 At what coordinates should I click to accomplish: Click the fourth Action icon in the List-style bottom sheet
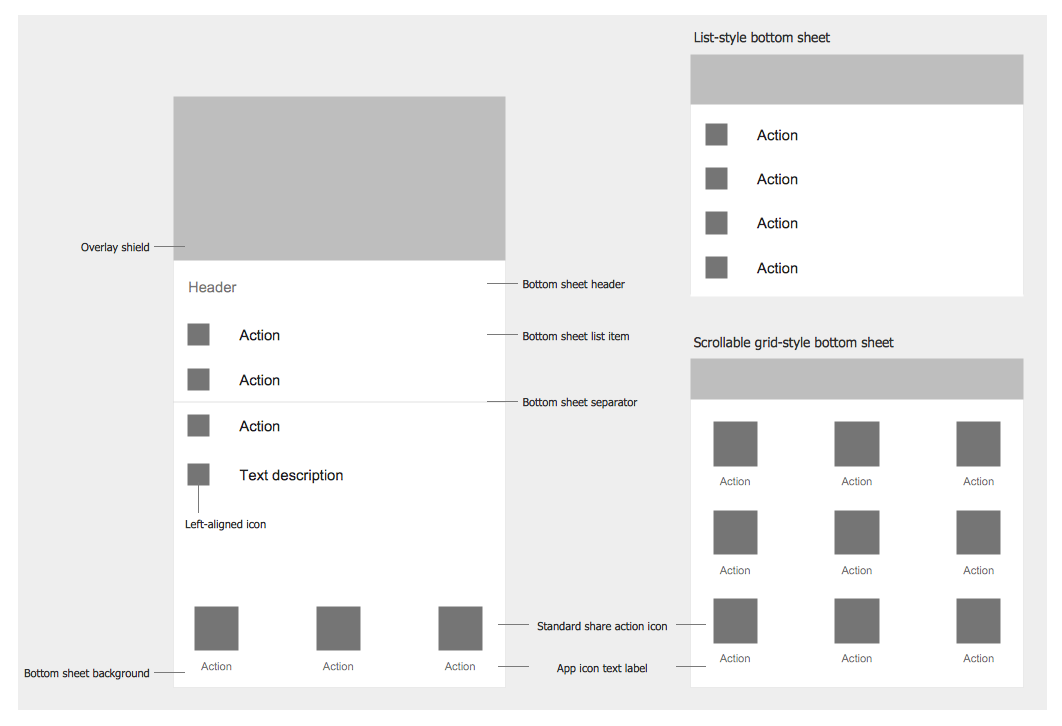(x=716, y=268)
